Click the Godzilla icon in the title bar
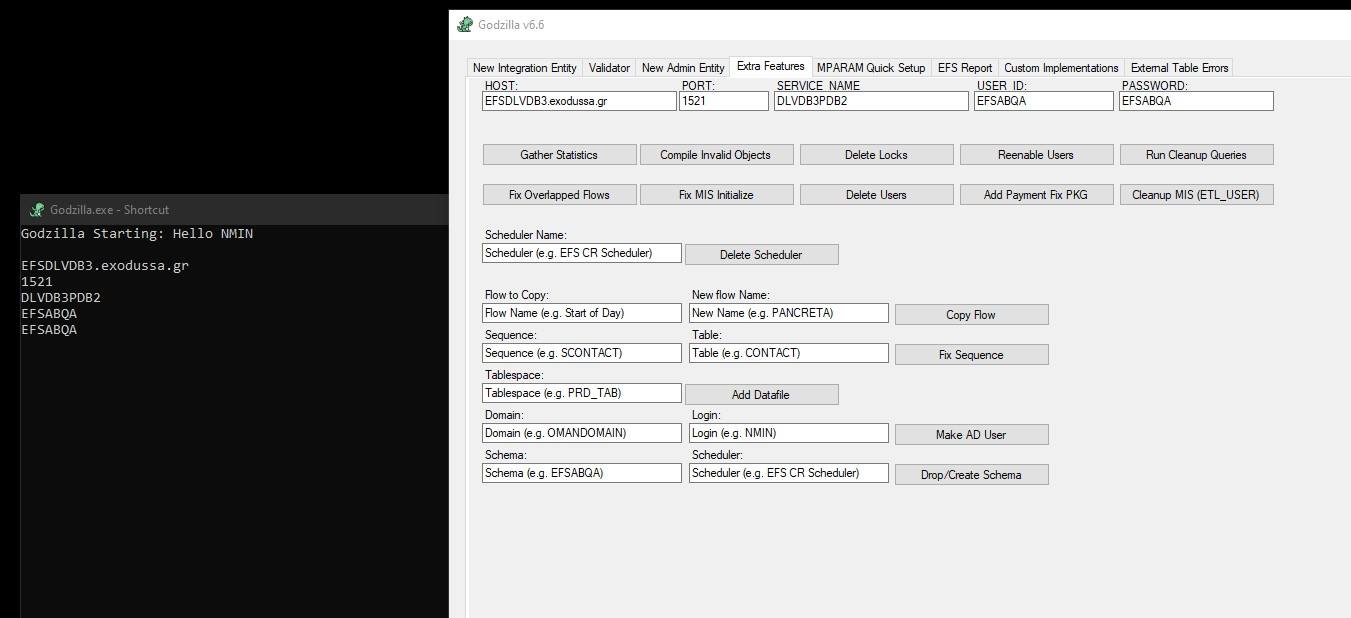This screenshot has height=618, width=1351. click(x=465, y=25)
